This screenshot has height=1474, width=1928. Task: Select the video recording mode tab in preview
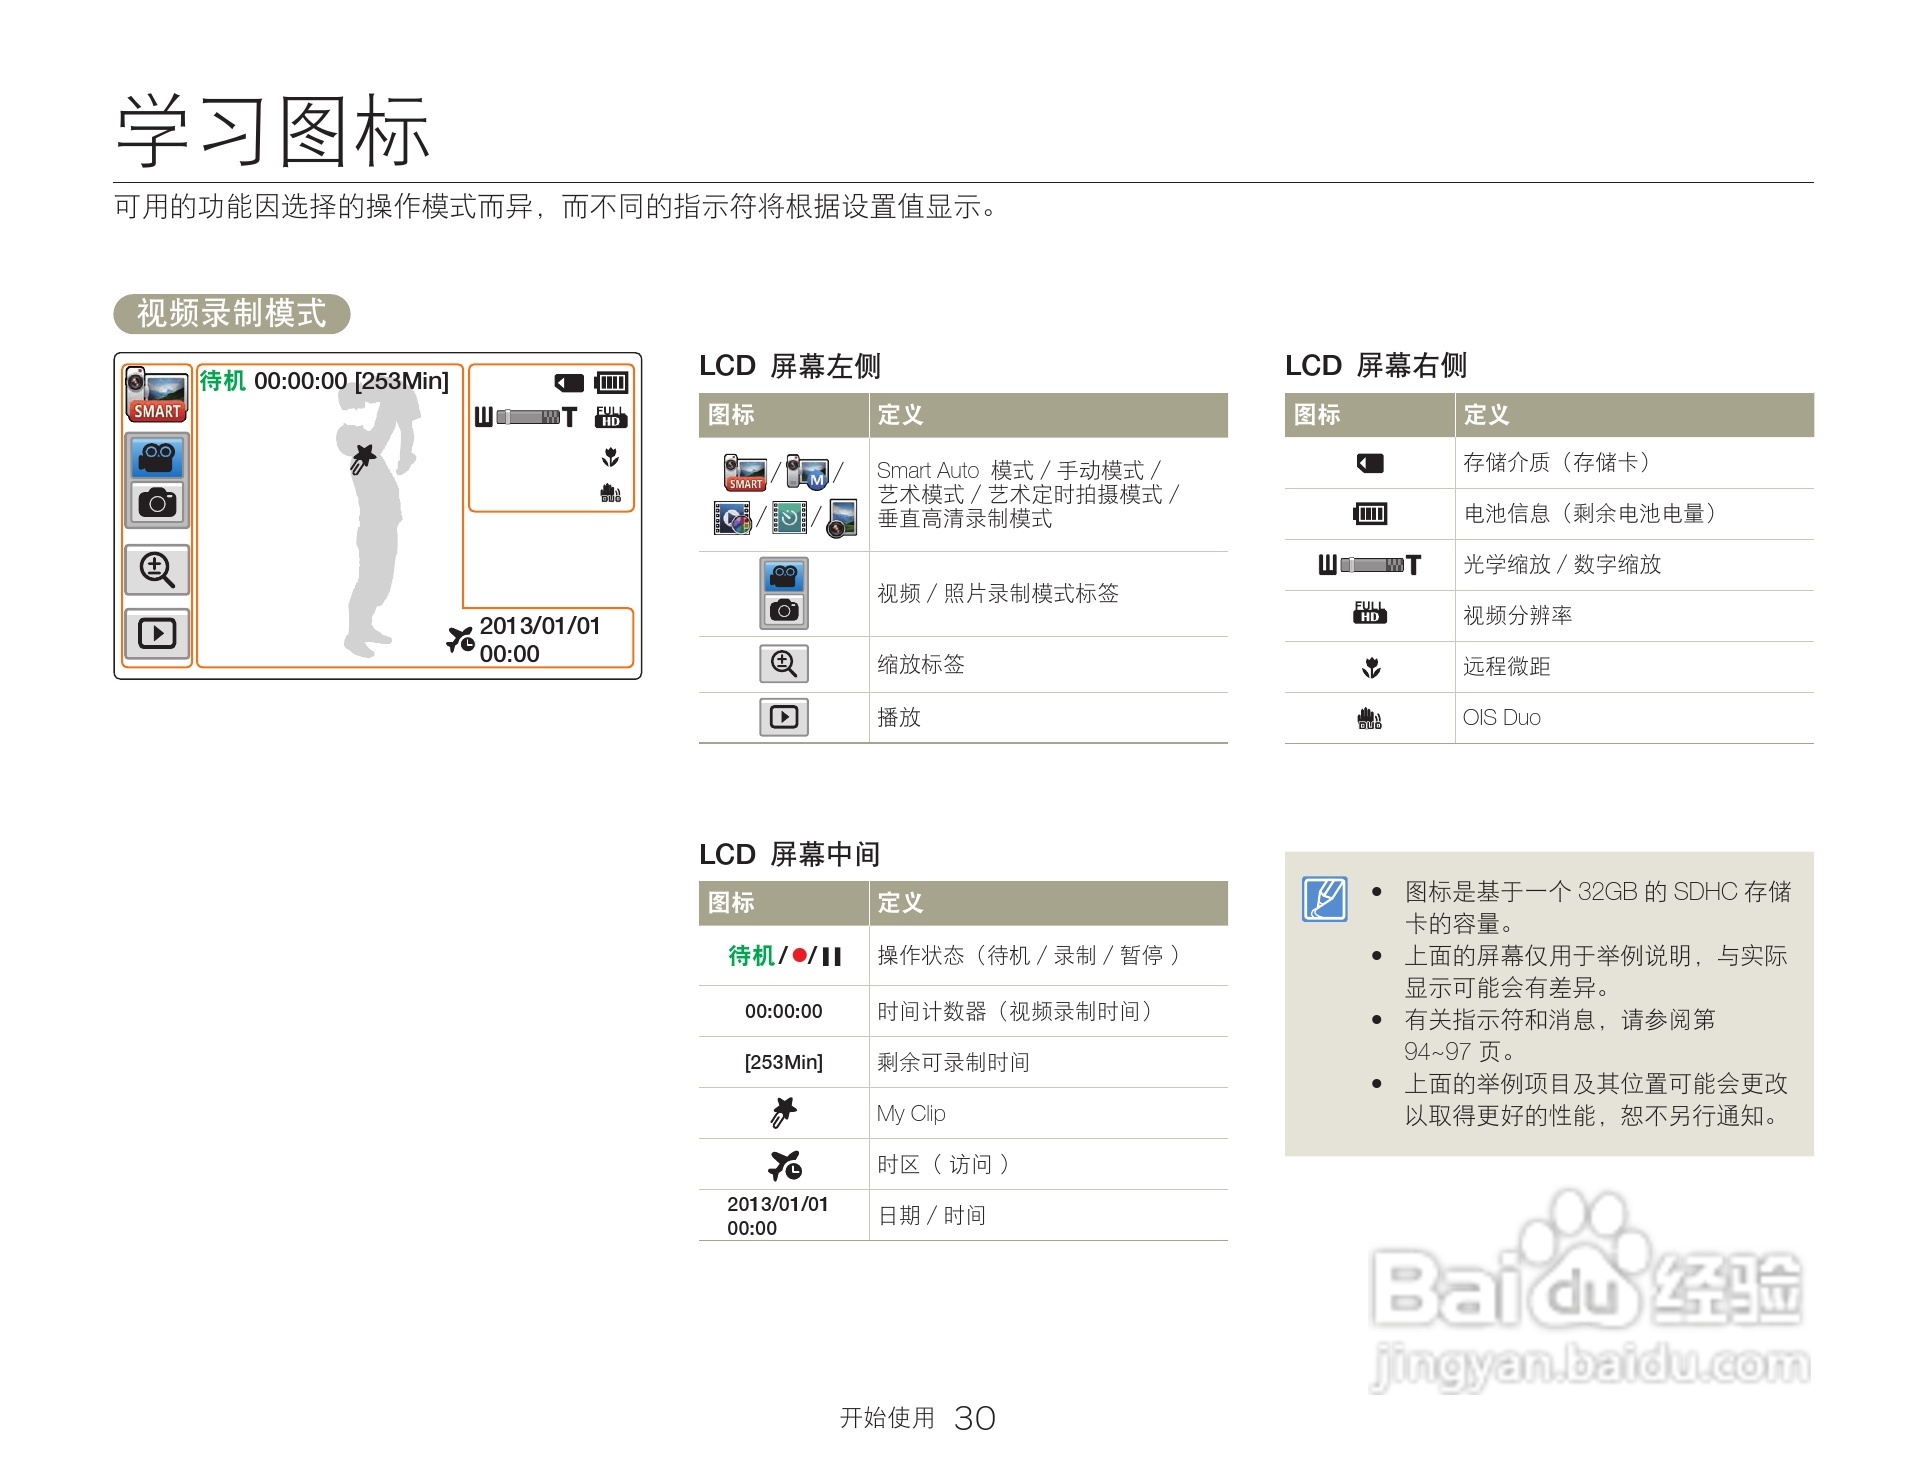(x=157, y=457)
